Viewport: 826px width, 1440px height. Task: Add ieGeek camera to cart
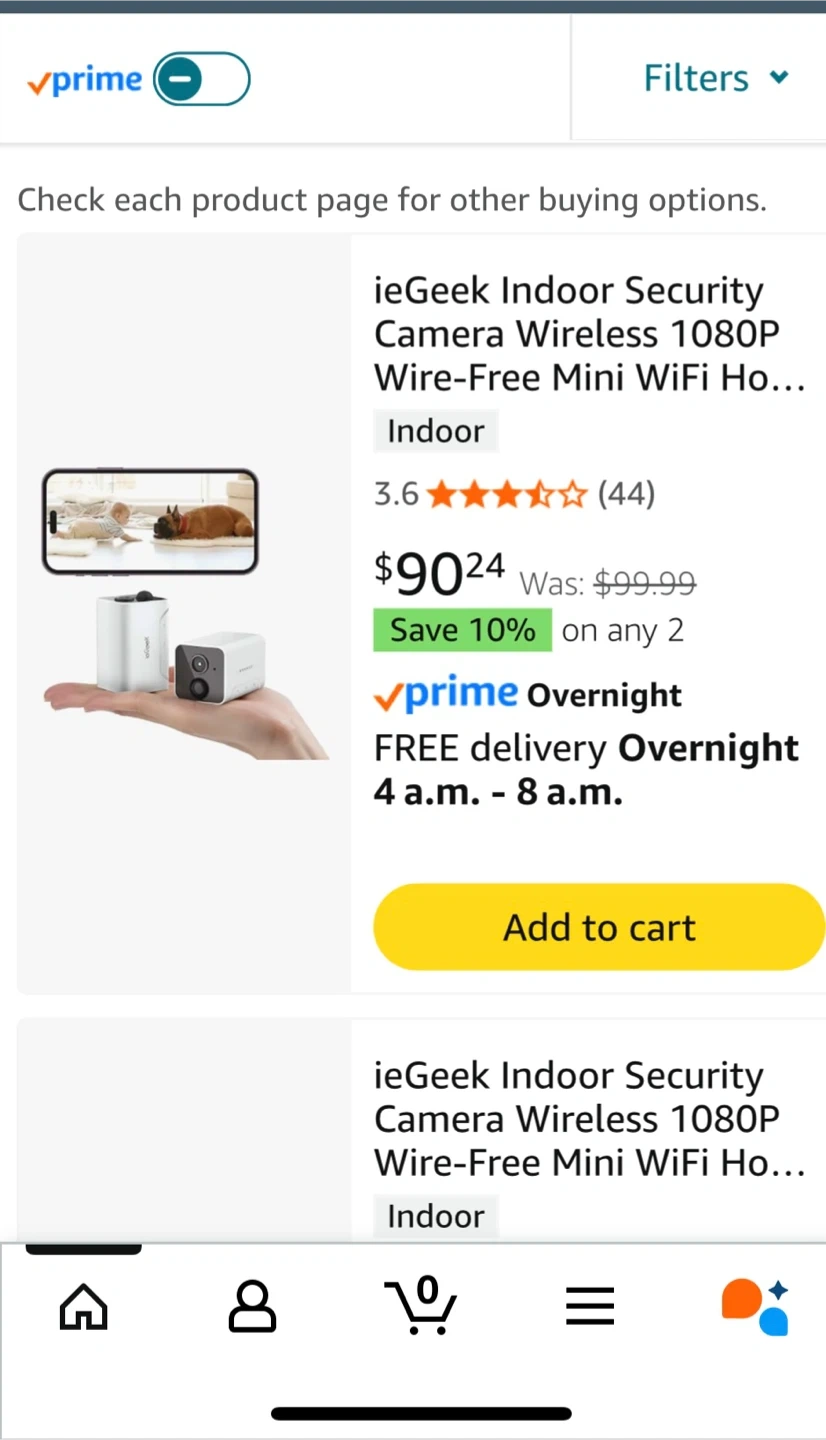[x=599, y=927]
